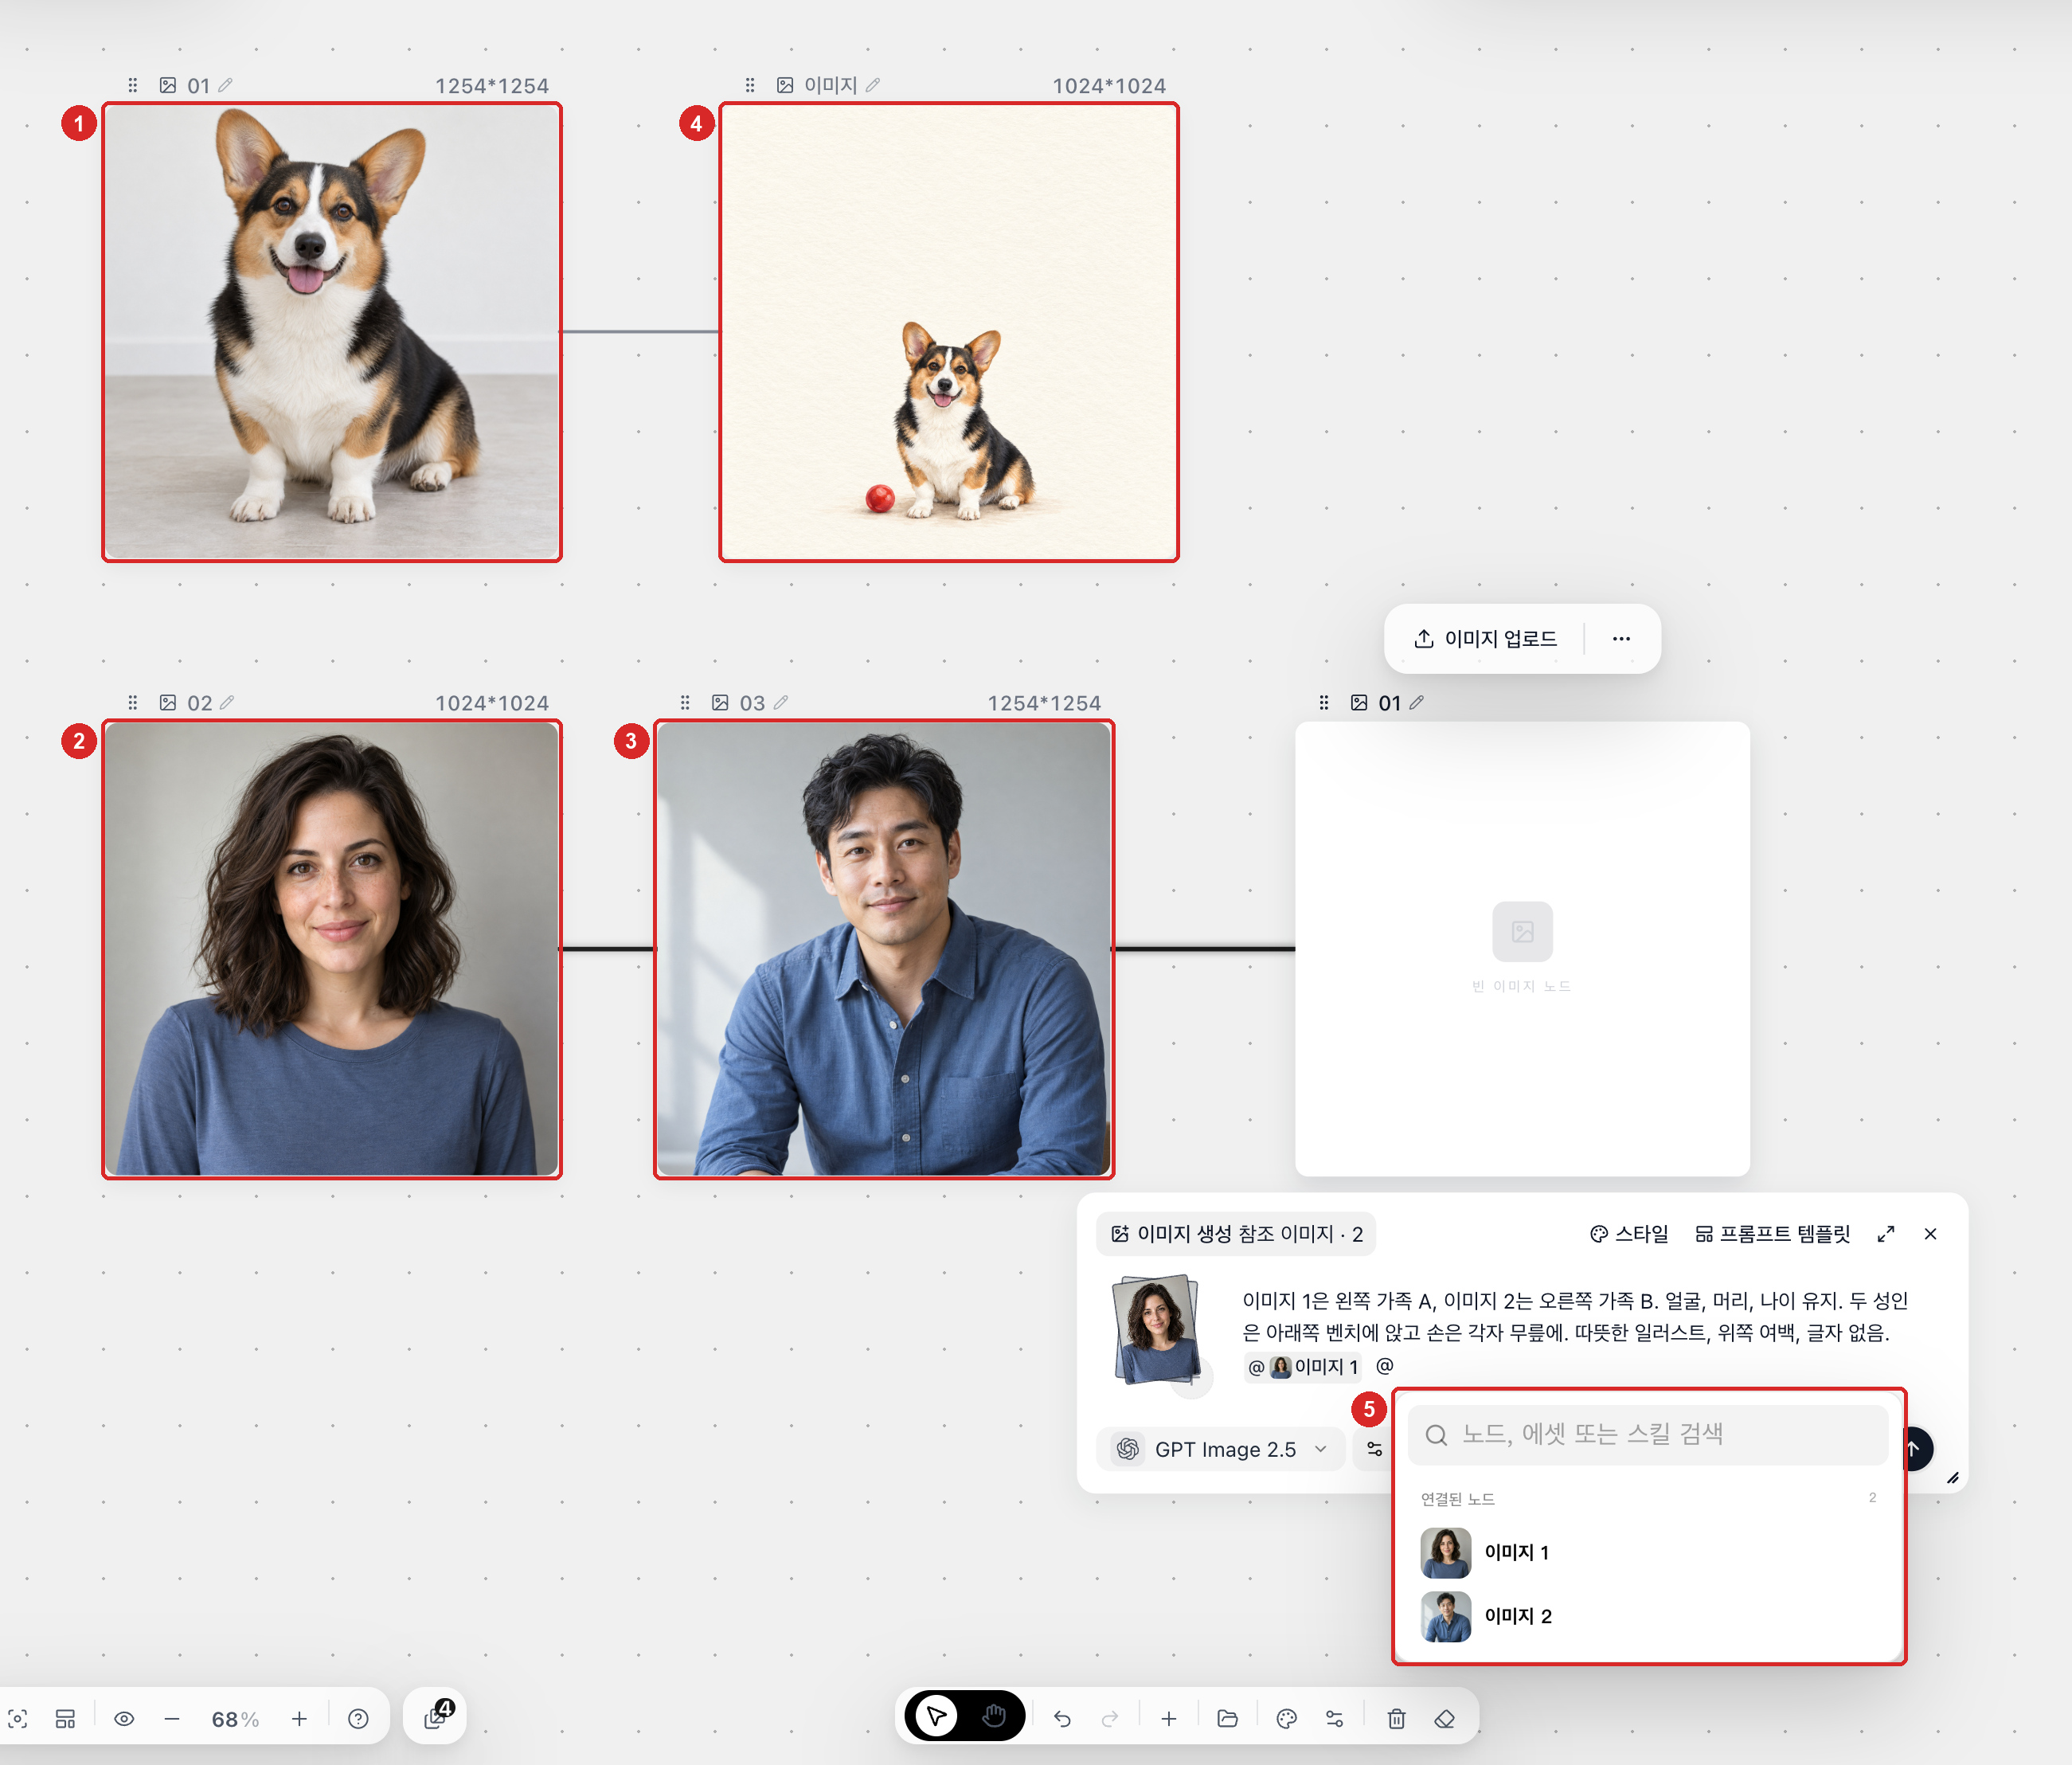Click the empty image node placeholder 빈 이미지 노드
The width and height of the screenshot is (2072, 1765).
[1522, 949]
